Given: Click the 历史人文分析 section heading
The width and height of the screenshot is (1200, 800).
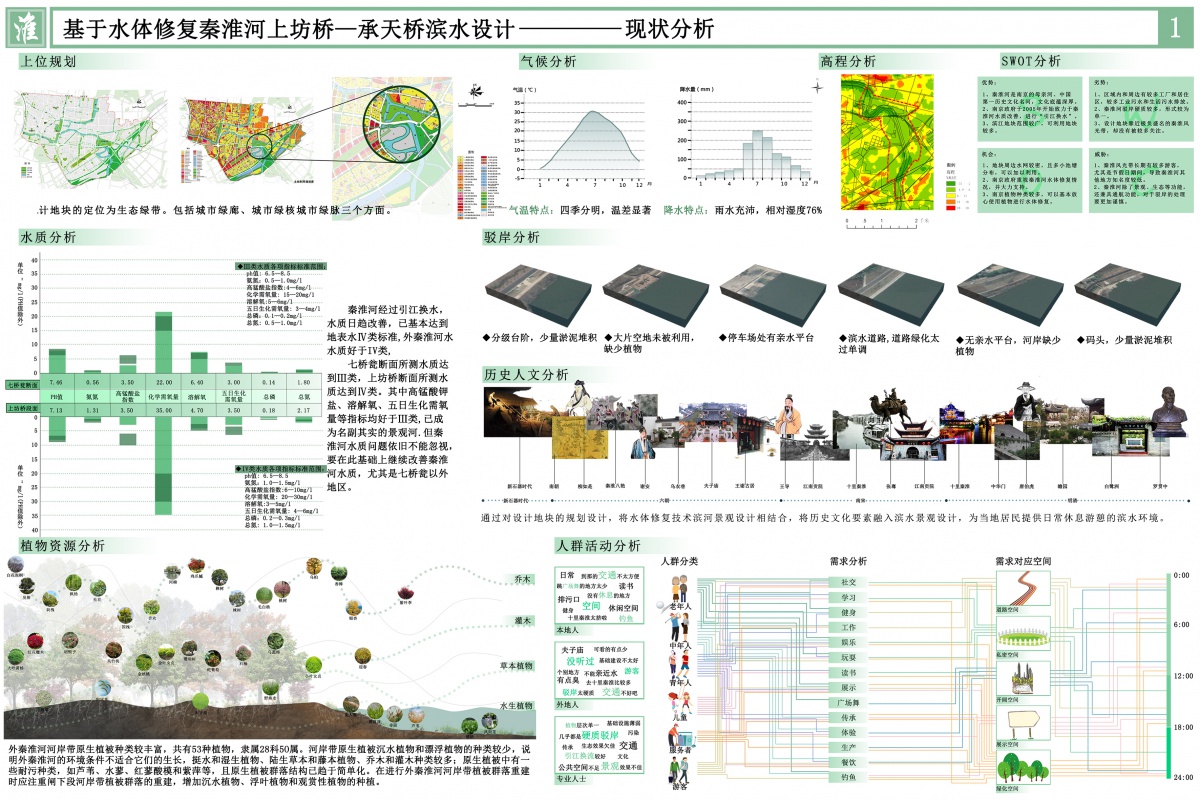Looking at the screenshot, I should (x=526, y=375).
